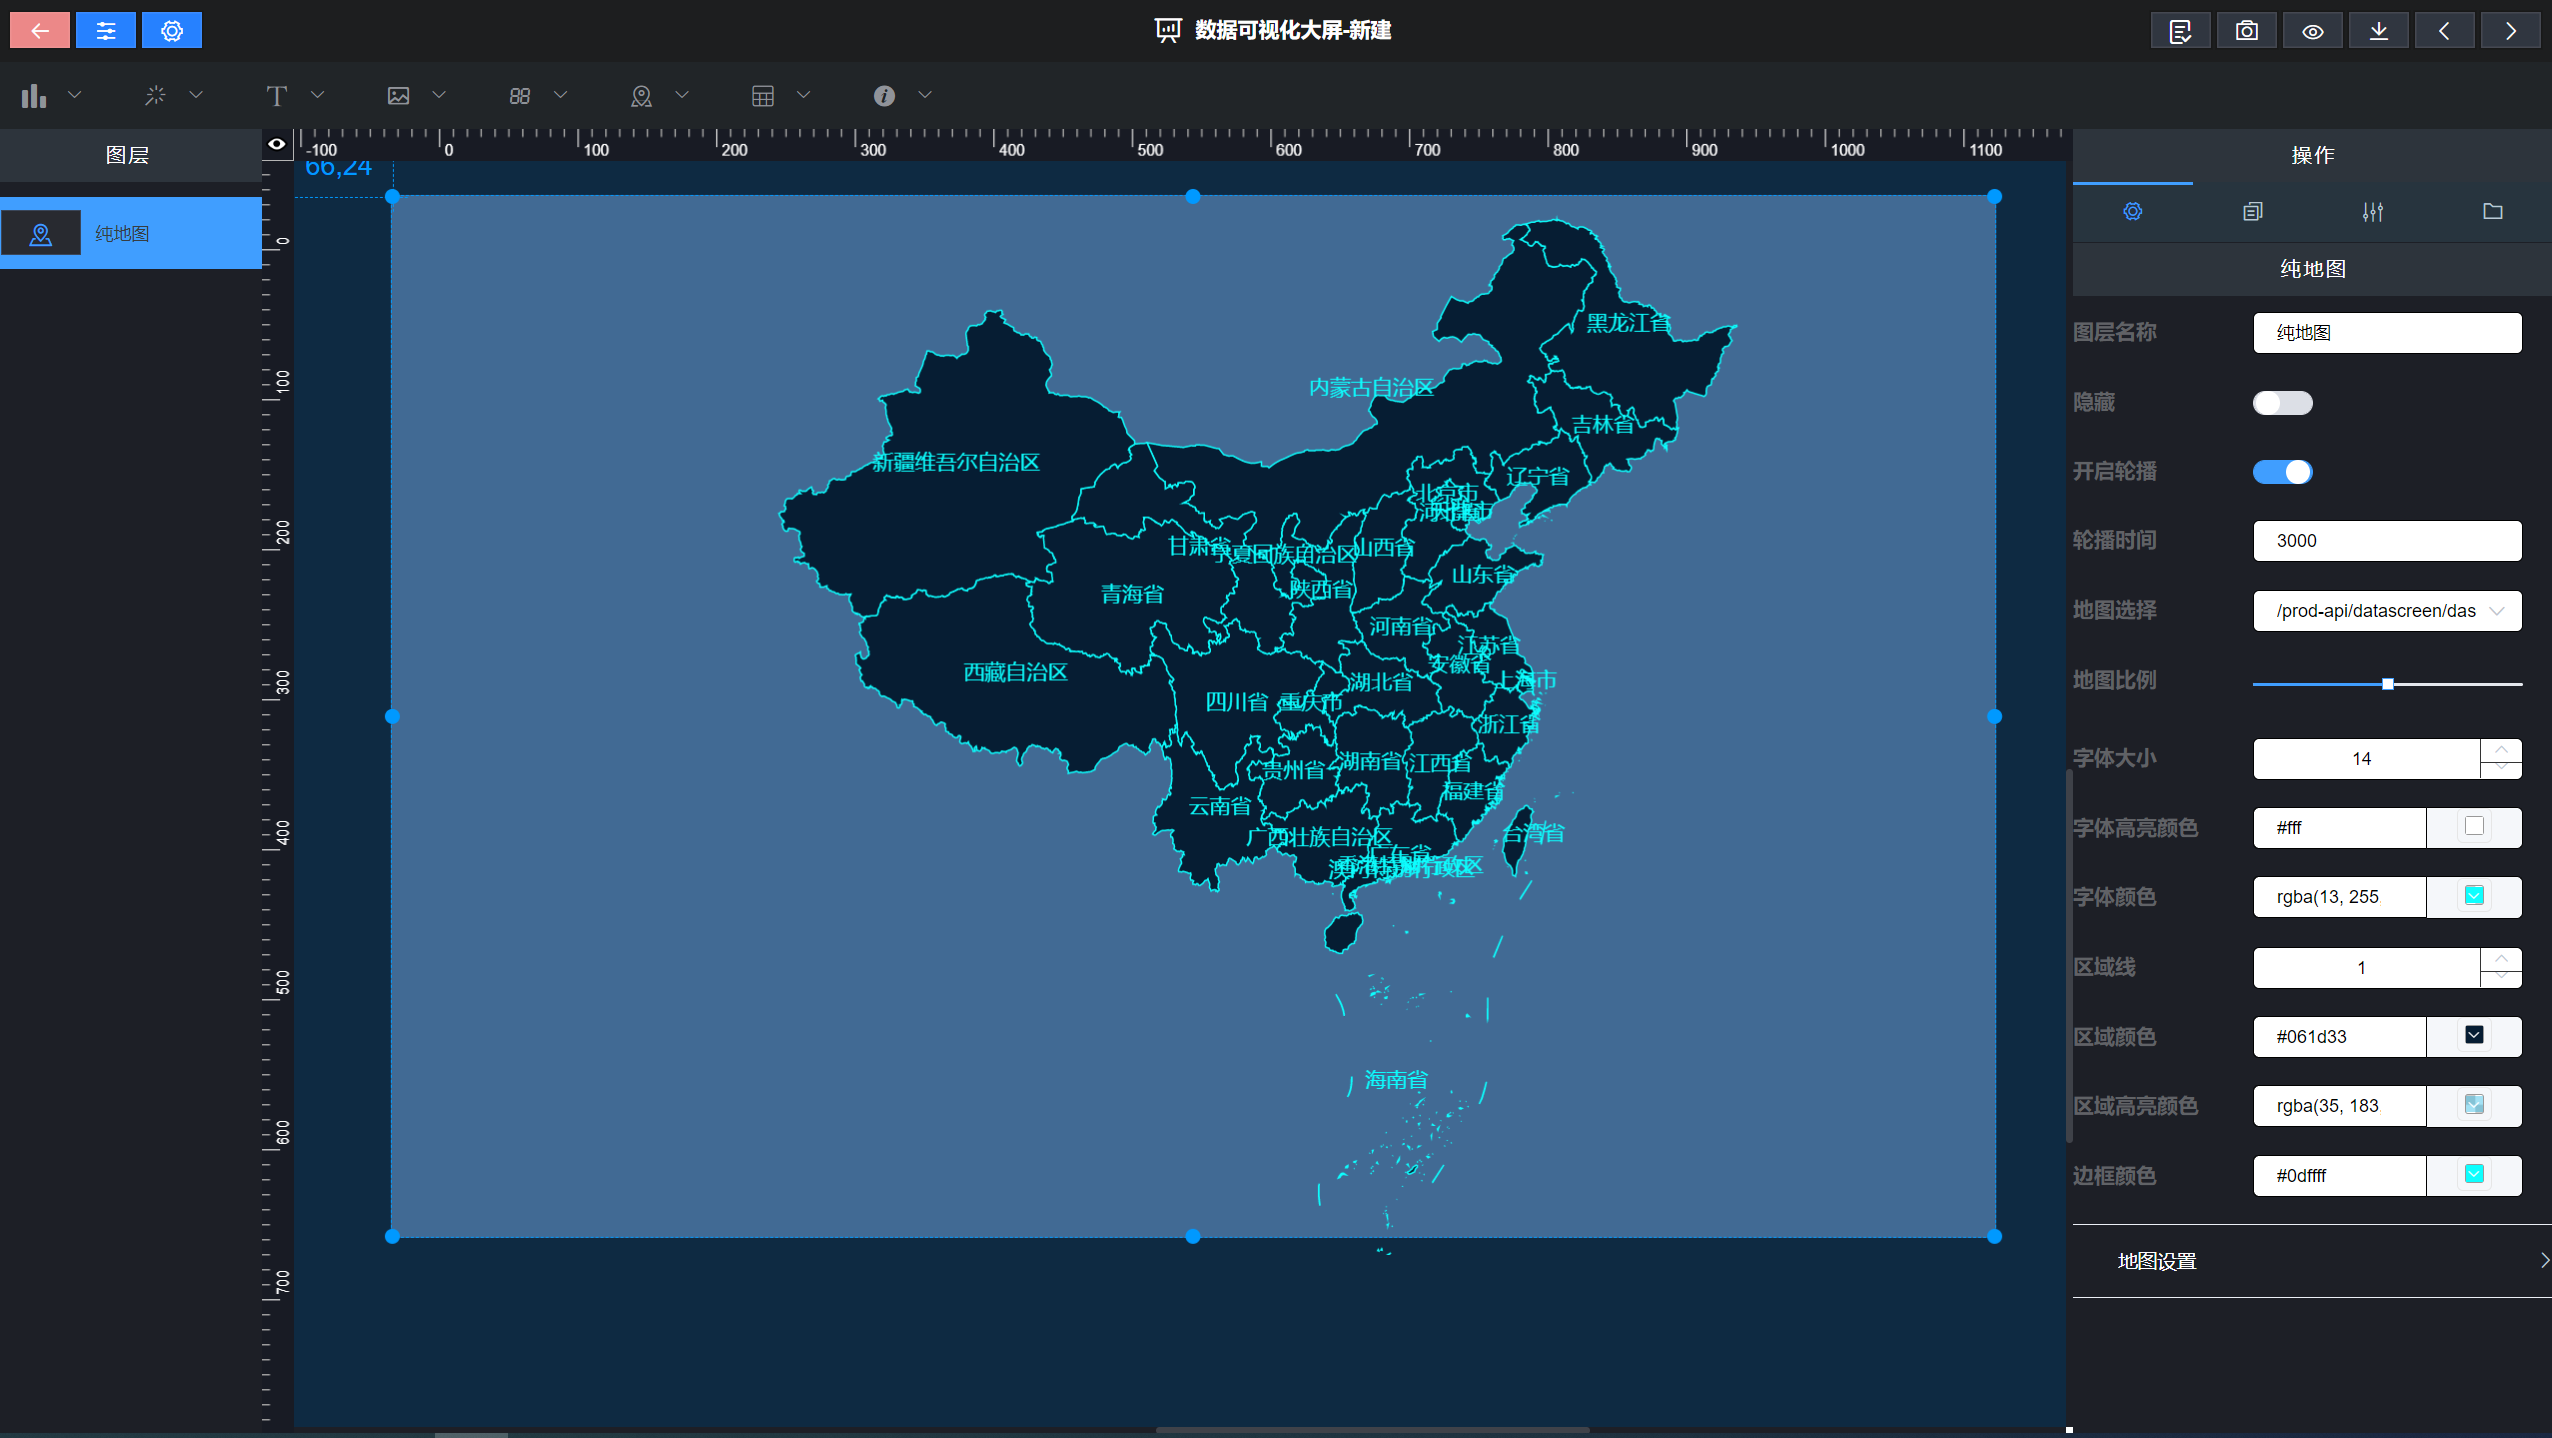Click the 新疆维吾尔自治区 label on the map
Image resolution: width=2552 pixels, height=1438 pixels.
tap(956, 462)
